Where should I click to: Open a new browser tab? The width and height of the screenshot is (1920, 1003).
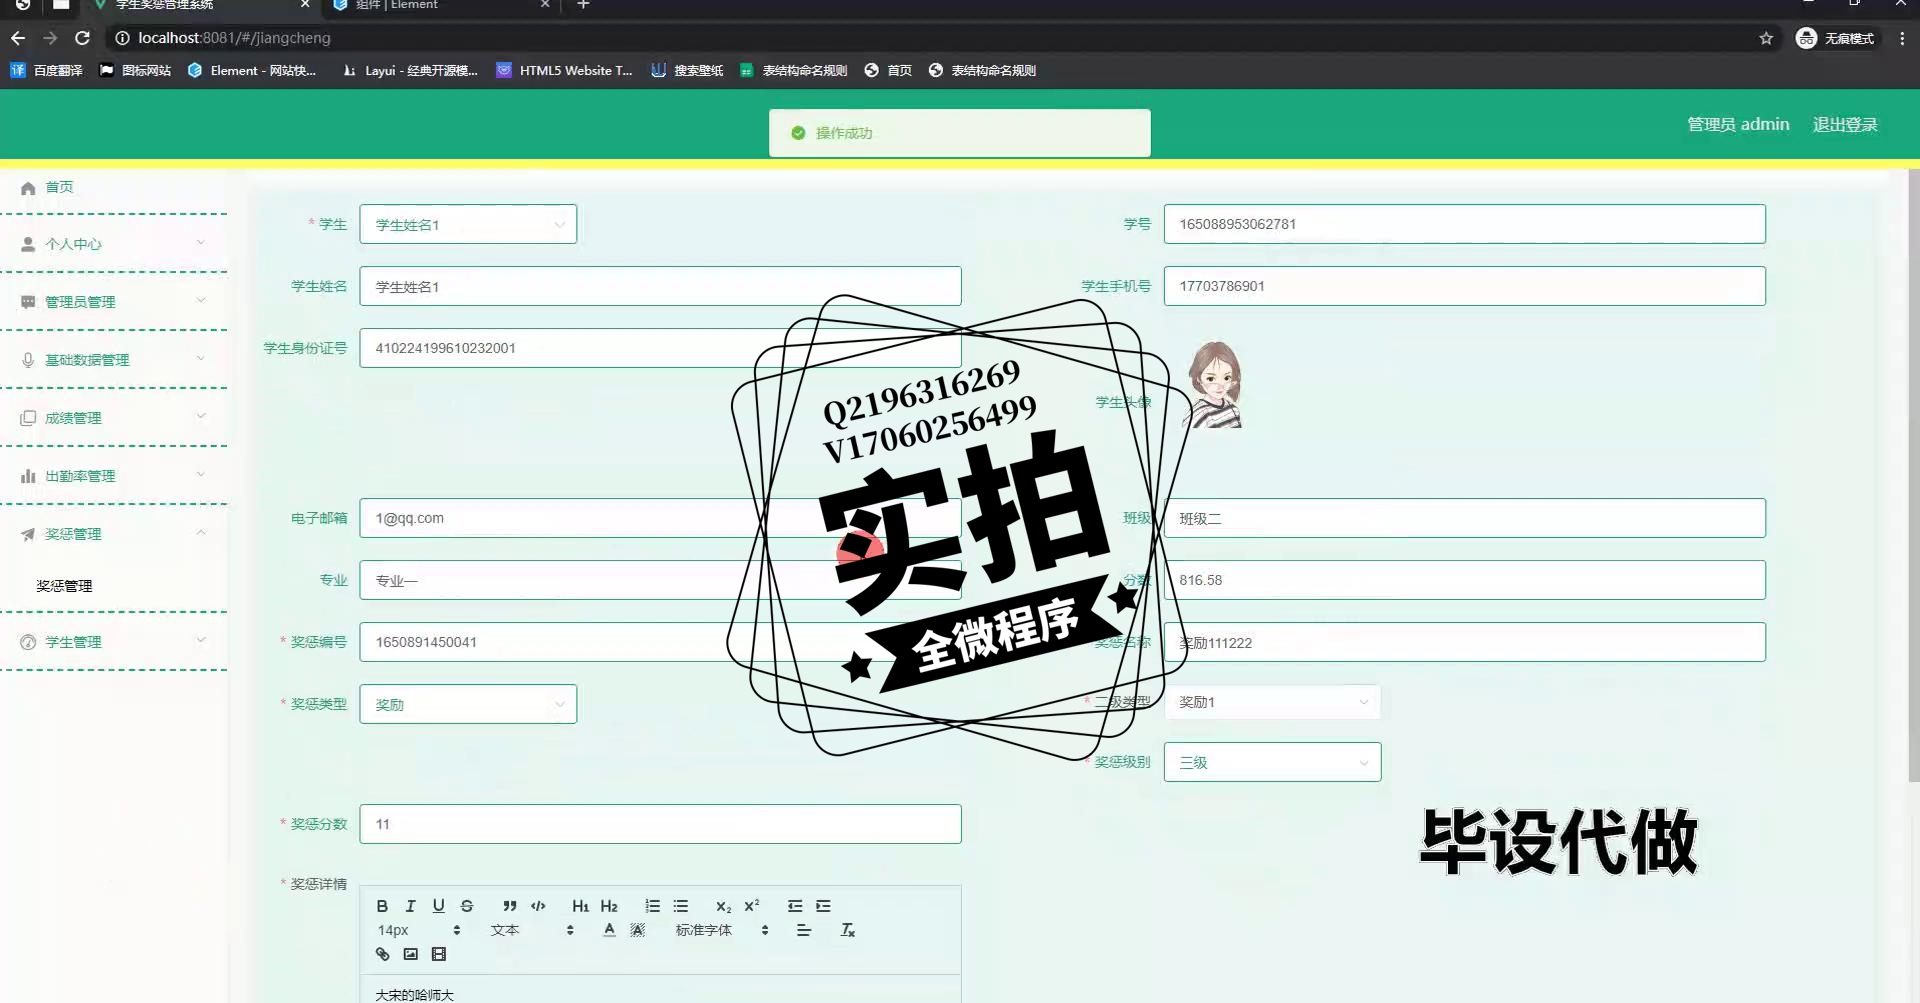point(584,5)
